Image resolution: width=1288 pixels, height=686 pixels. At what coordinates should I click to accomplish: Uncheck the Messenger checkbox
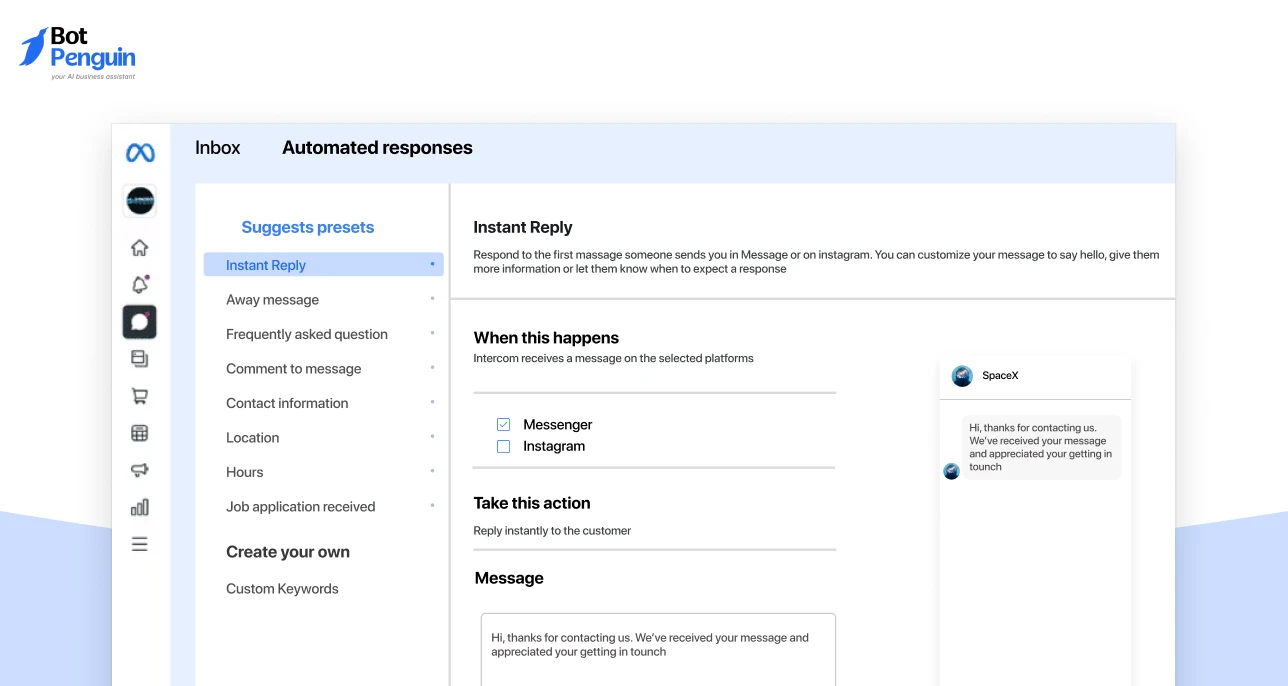click(504, 425)
